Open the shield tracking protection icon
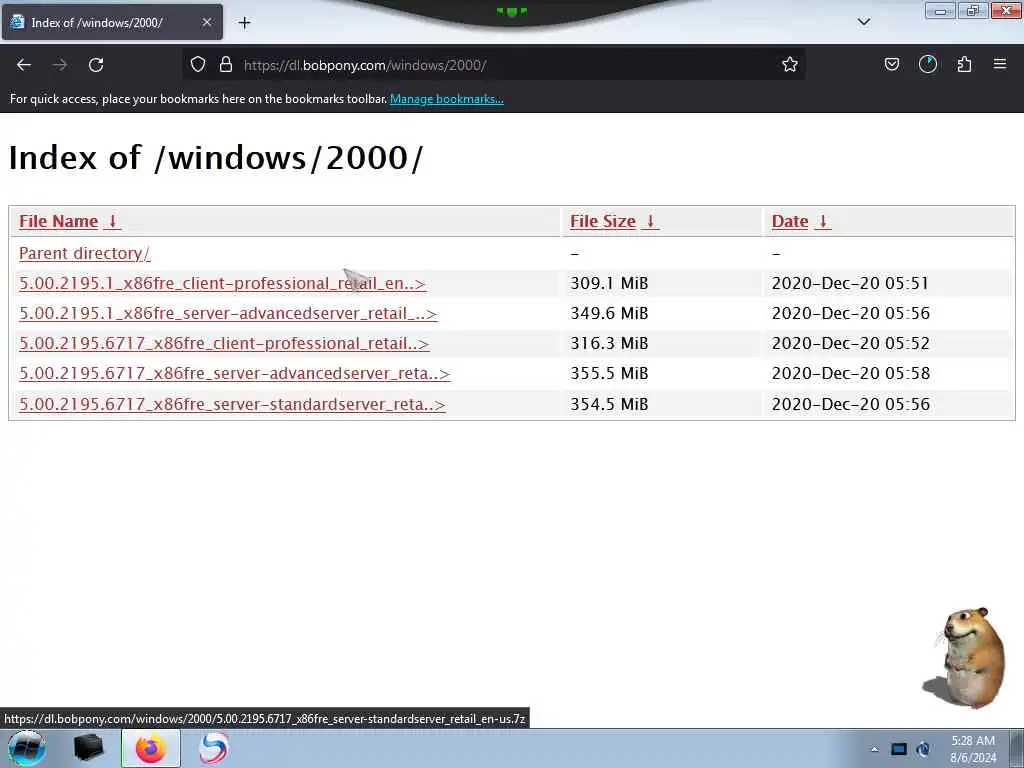Screen dimensions: 1024x768 click(198, 65)
